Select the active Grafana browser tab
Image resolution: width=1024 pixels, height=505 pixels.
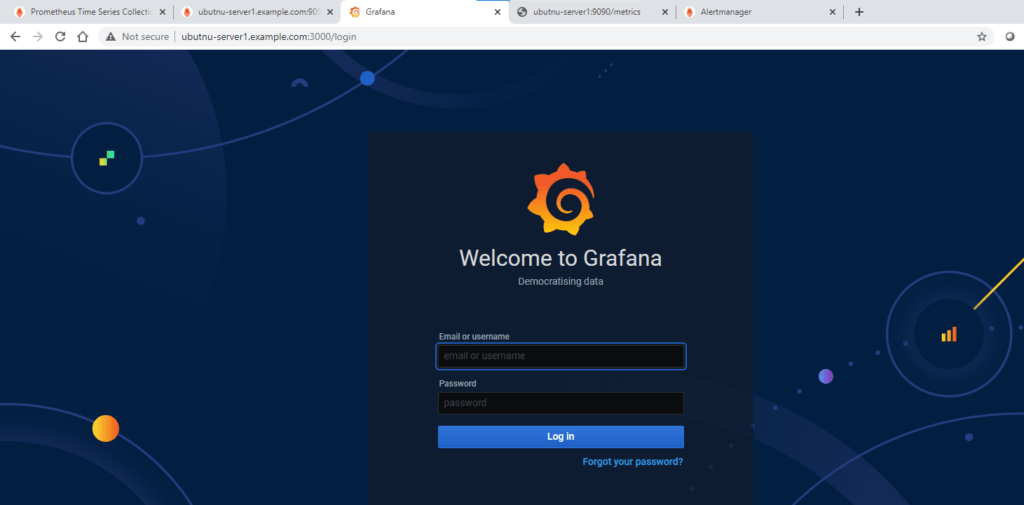pos(424,12)
